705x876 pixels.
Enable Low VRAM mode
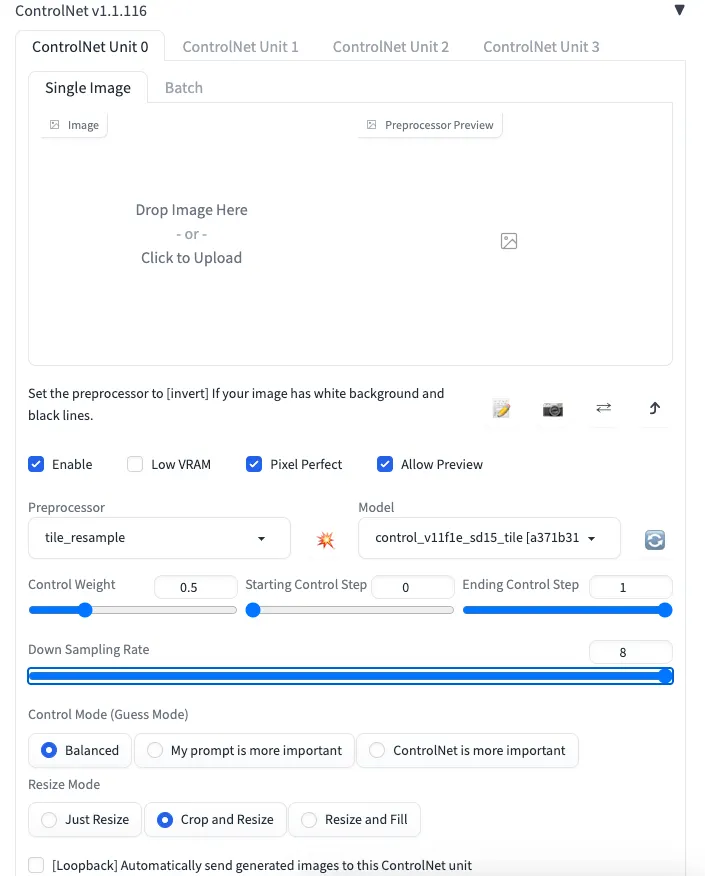(135, 464)
